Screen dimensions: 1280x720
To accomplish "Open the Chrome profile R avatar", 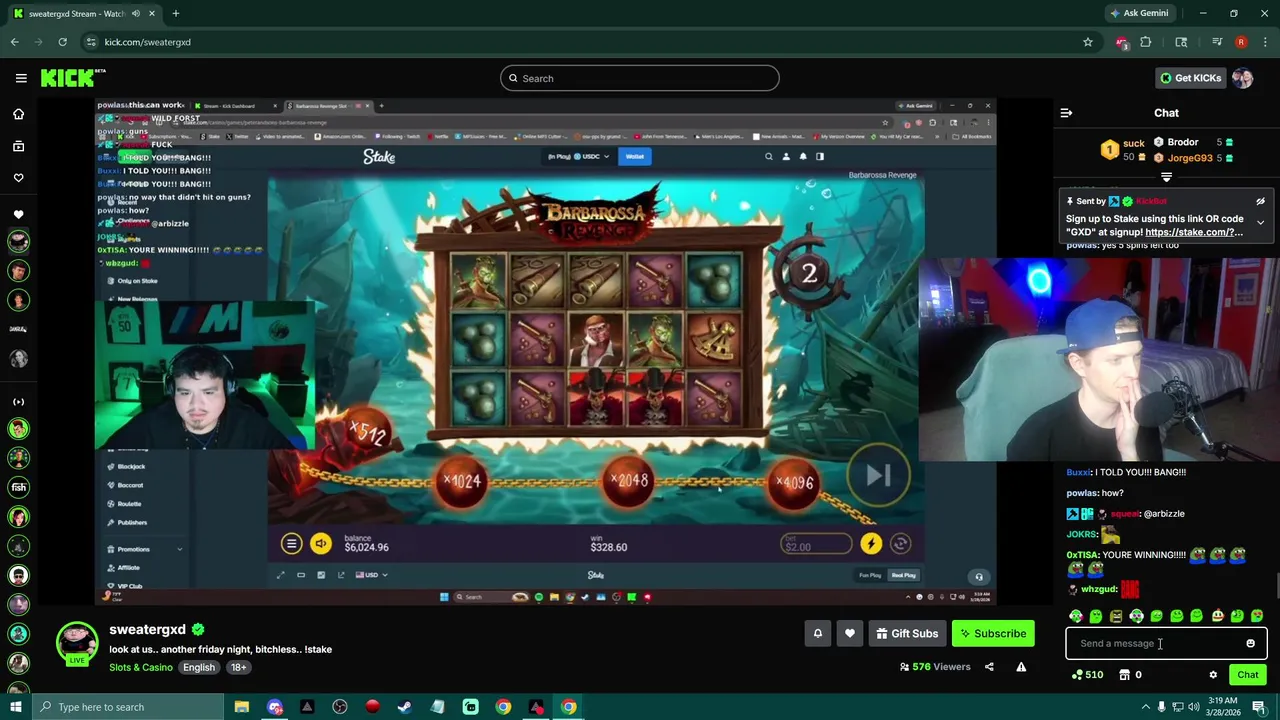I will click(x=1241, y=42).
